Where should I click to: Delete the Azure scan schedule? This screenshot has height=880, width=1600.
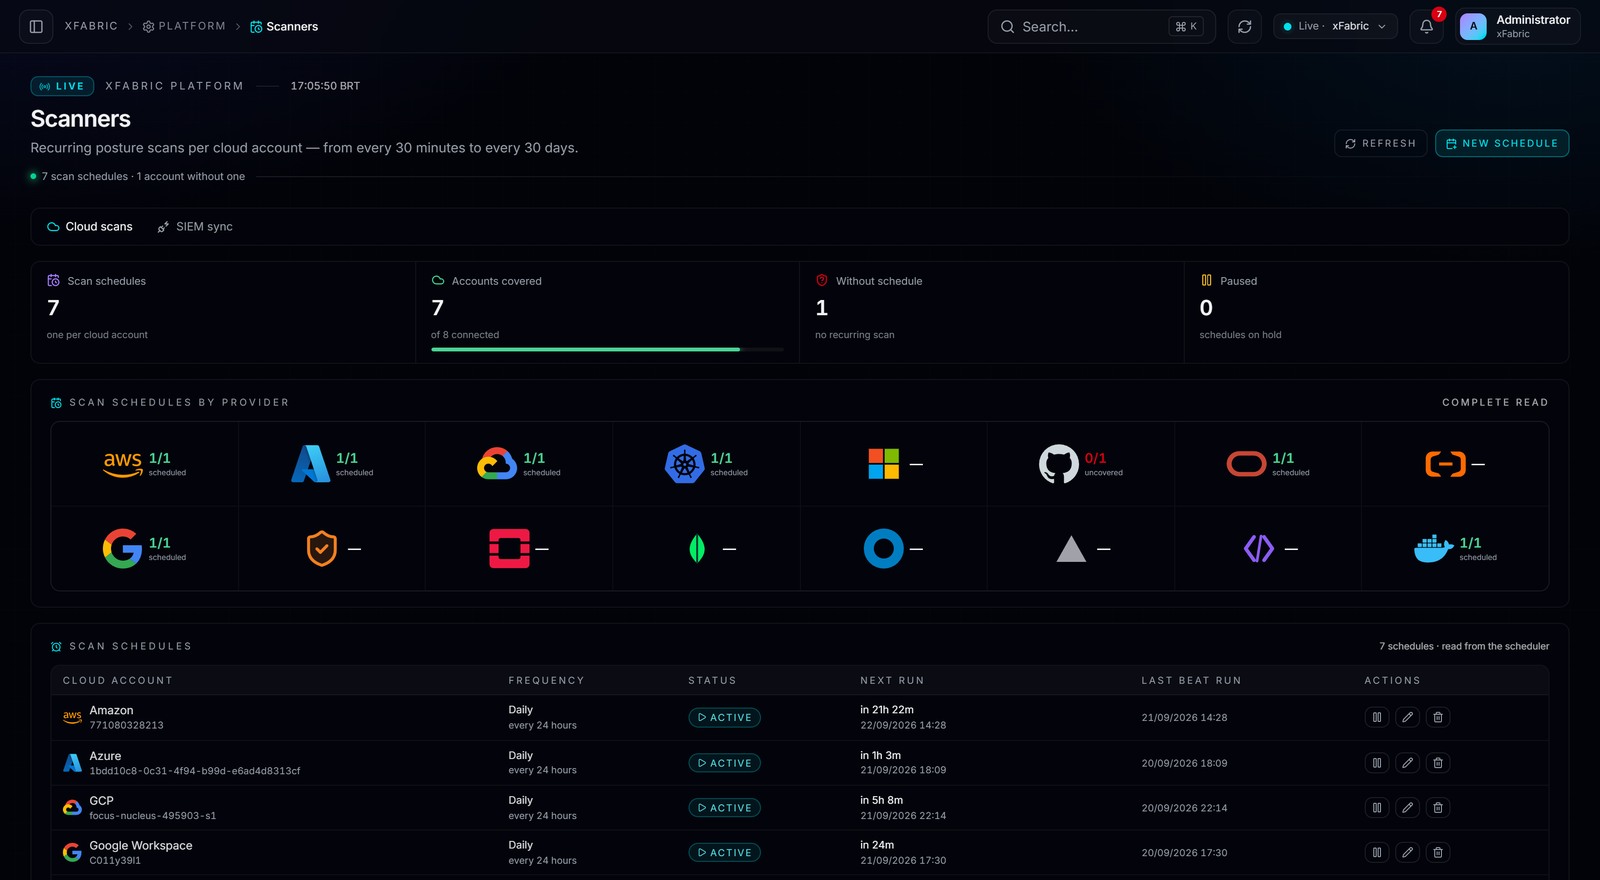click(1438, 763)
